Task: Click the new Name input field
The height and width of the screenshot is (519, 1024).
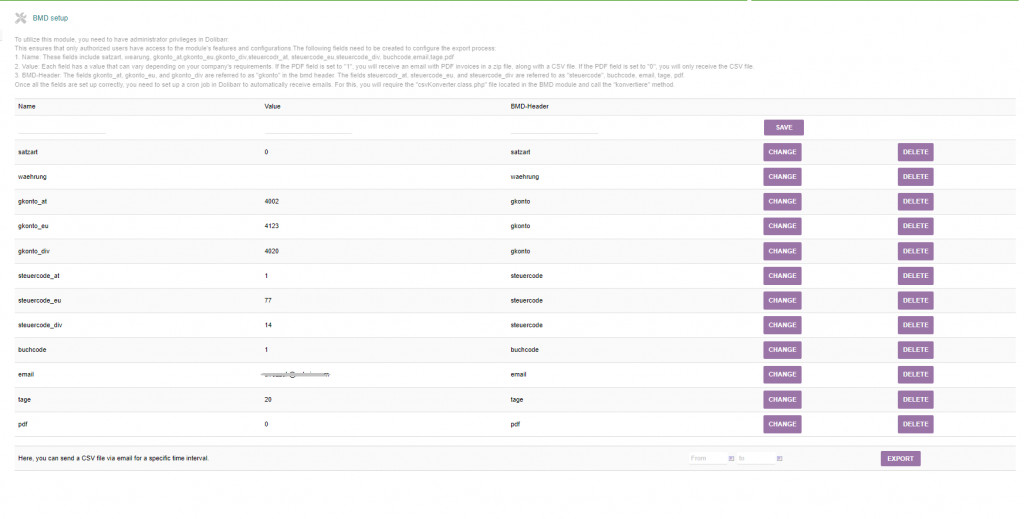Action: click(62, 128)
